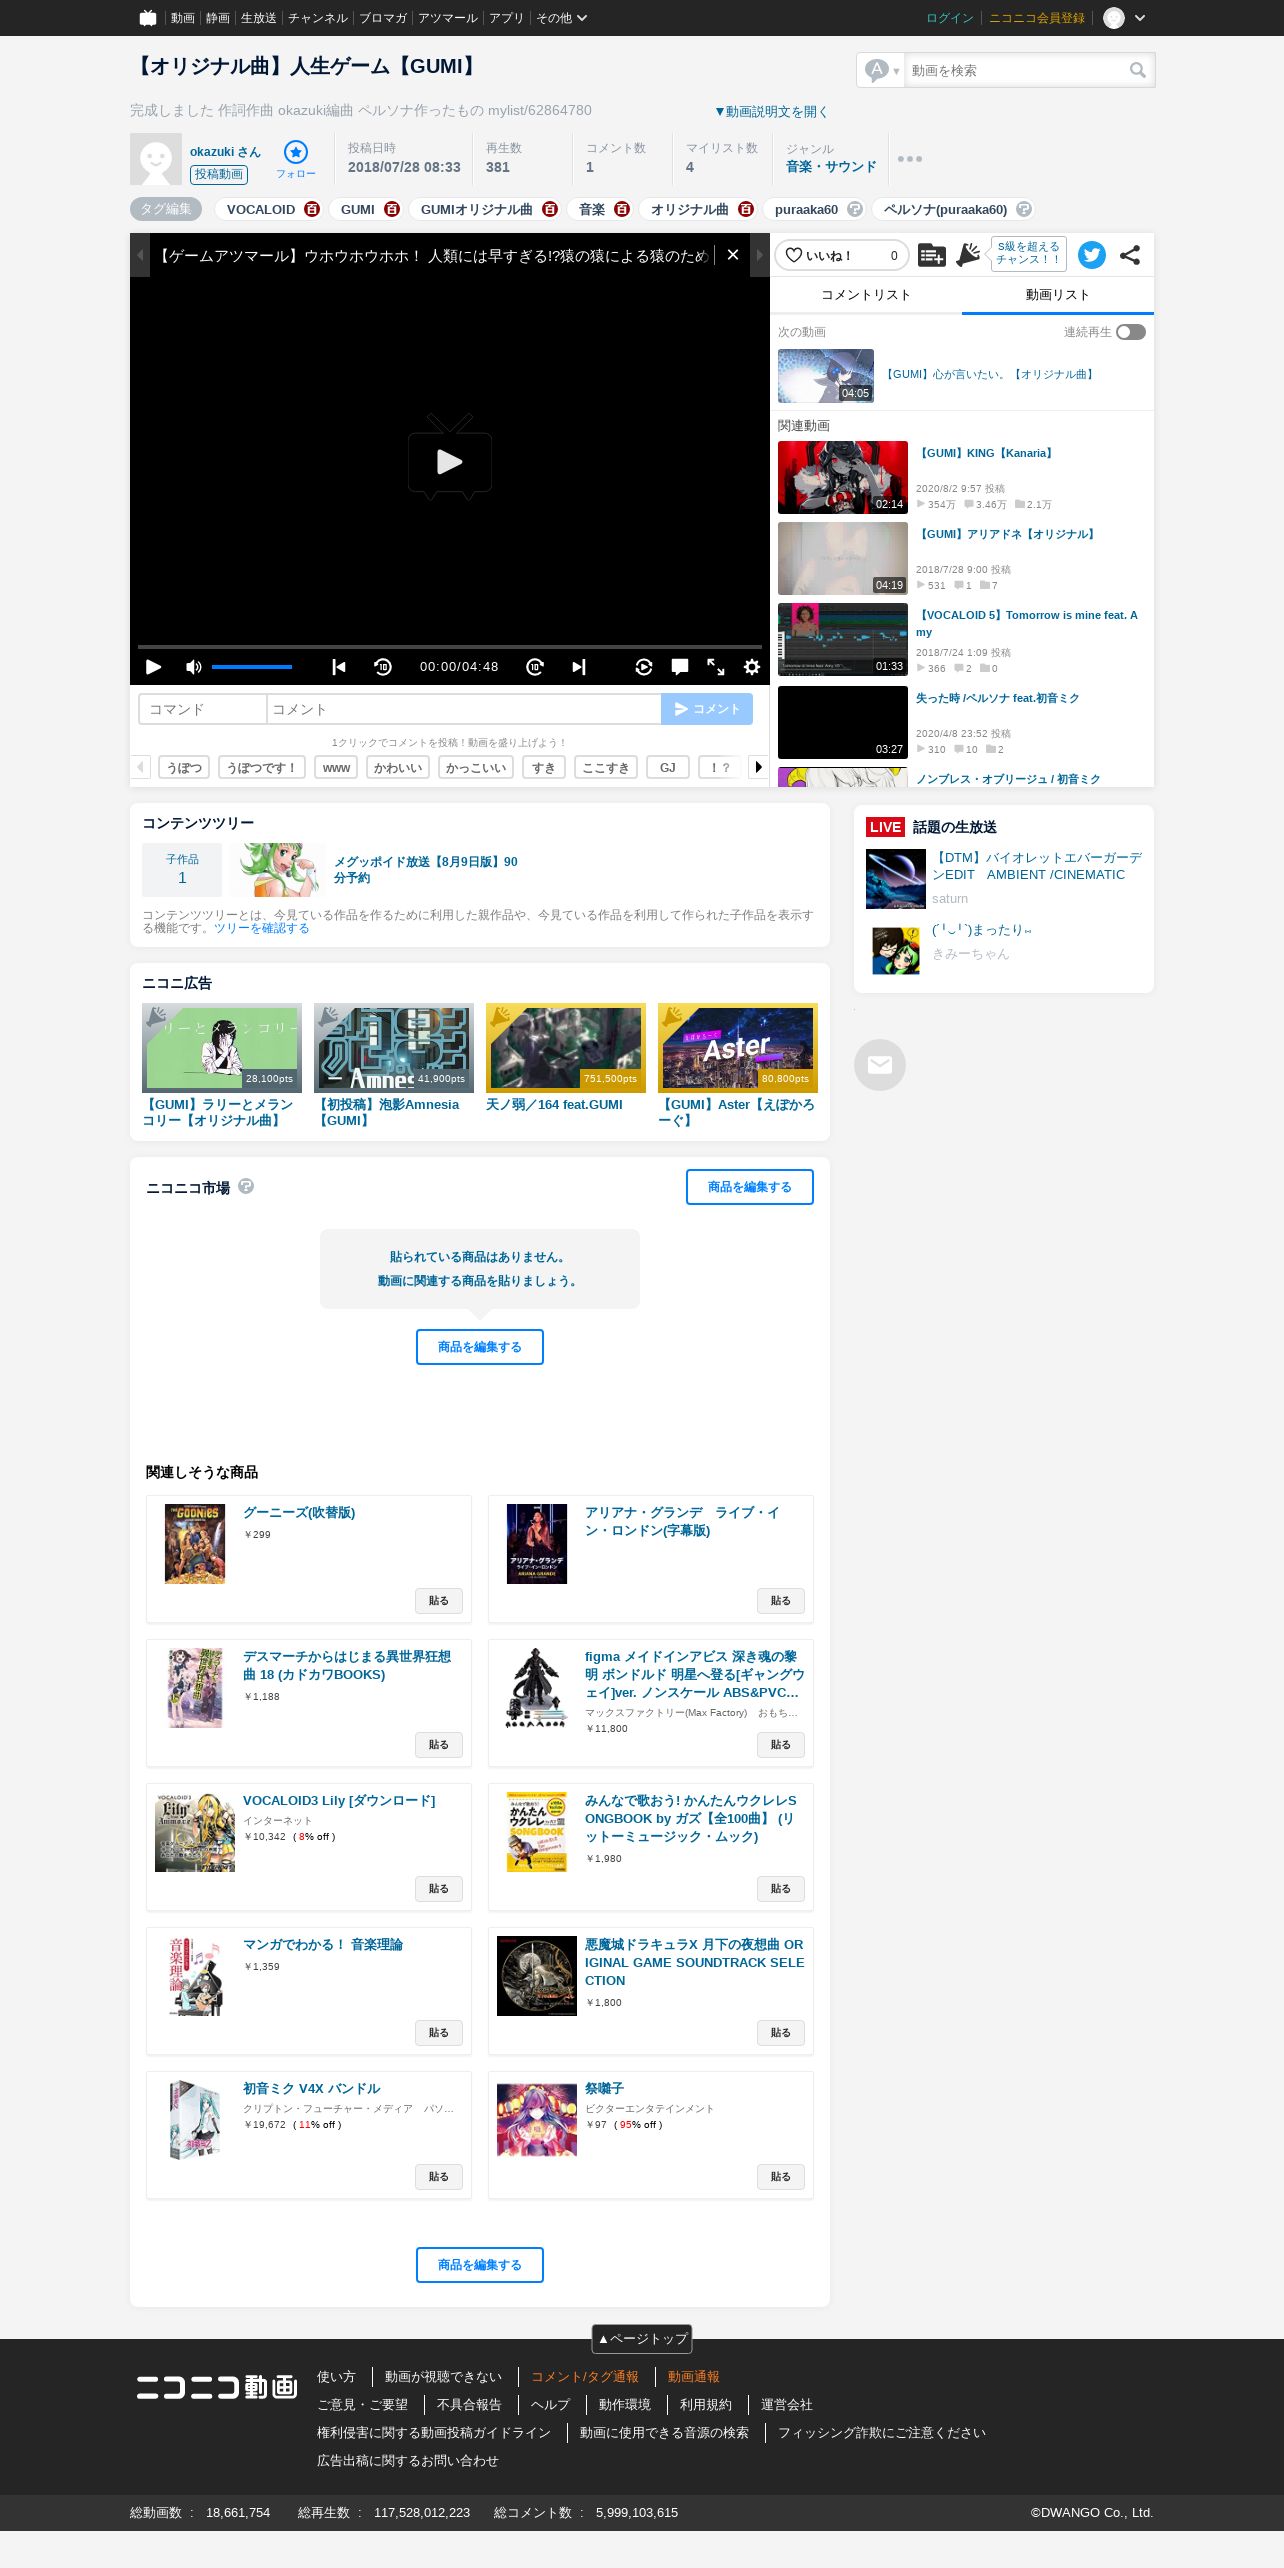Click the タグ編集 tag edit button
1284x2568 pixels.
pyautogui.click(x=166, y=209)
